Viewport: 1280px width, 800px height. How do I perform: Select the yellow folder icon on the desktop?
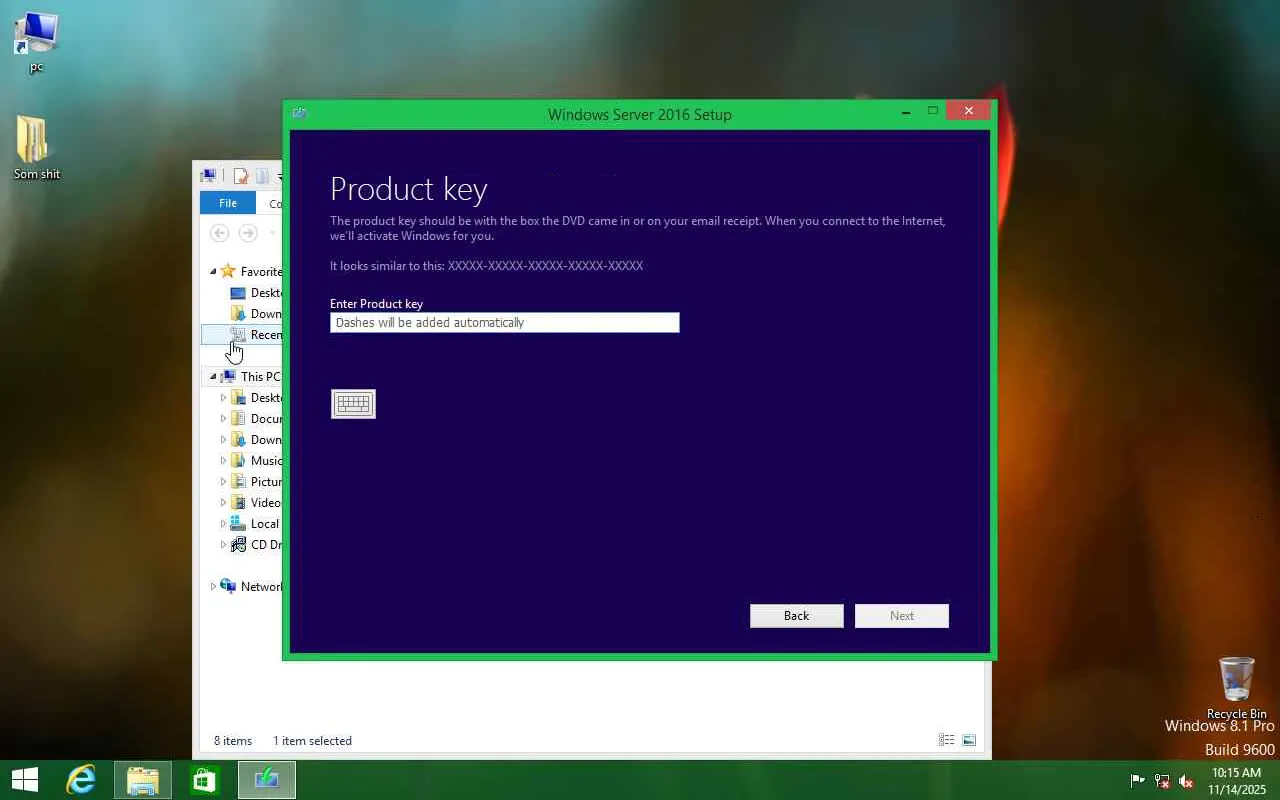coord(36,148)
